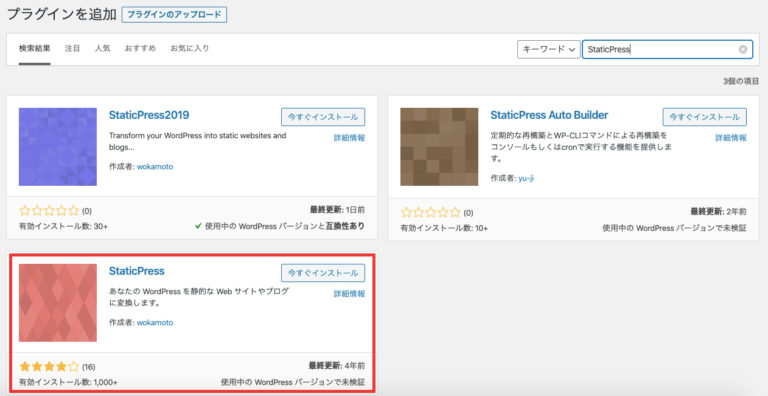Install StaticPress Auto Builder now
This screenshot has width=768, height=396.
pos(704,117)
